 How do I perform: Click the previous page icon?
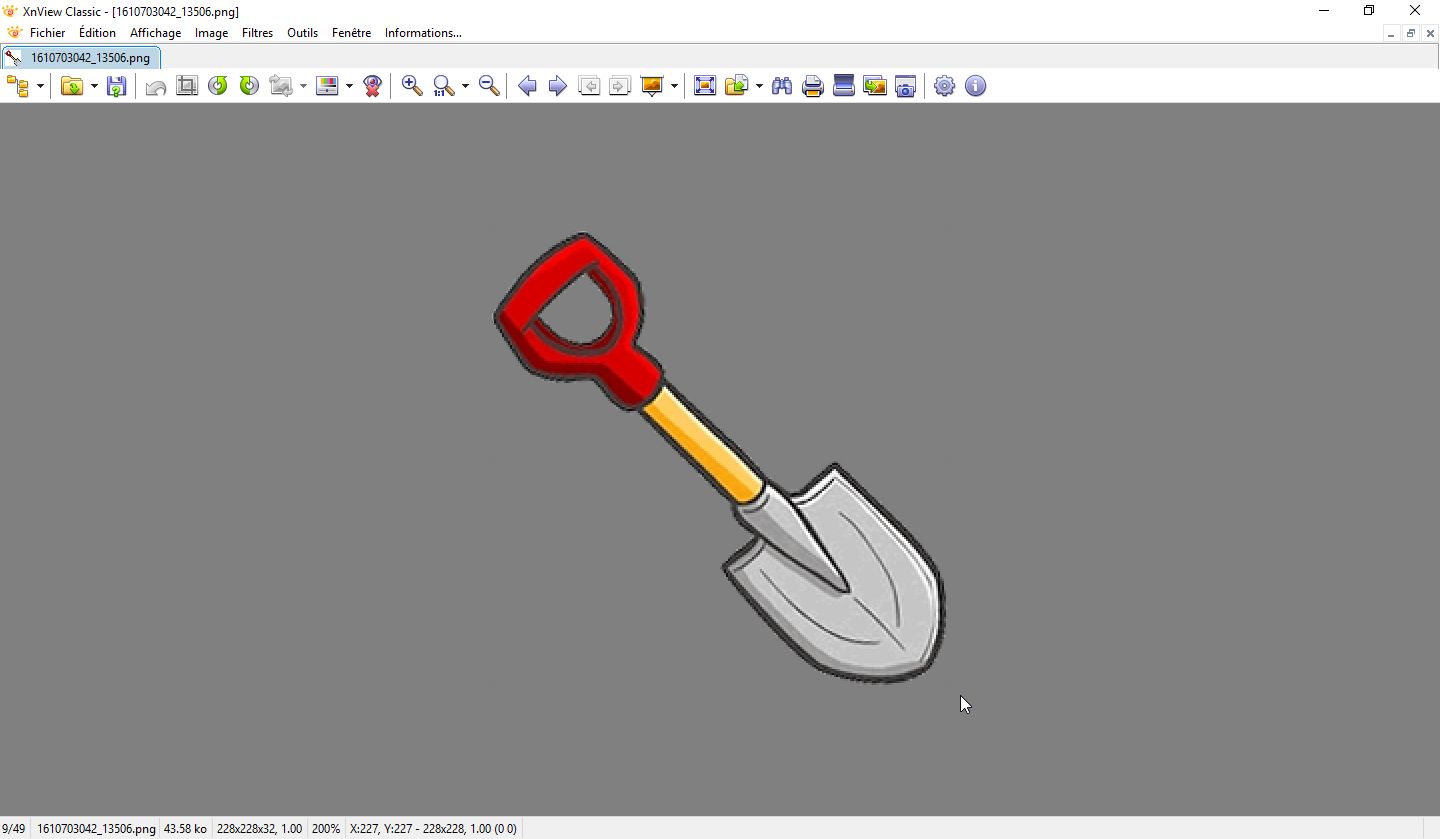[589, 86]
